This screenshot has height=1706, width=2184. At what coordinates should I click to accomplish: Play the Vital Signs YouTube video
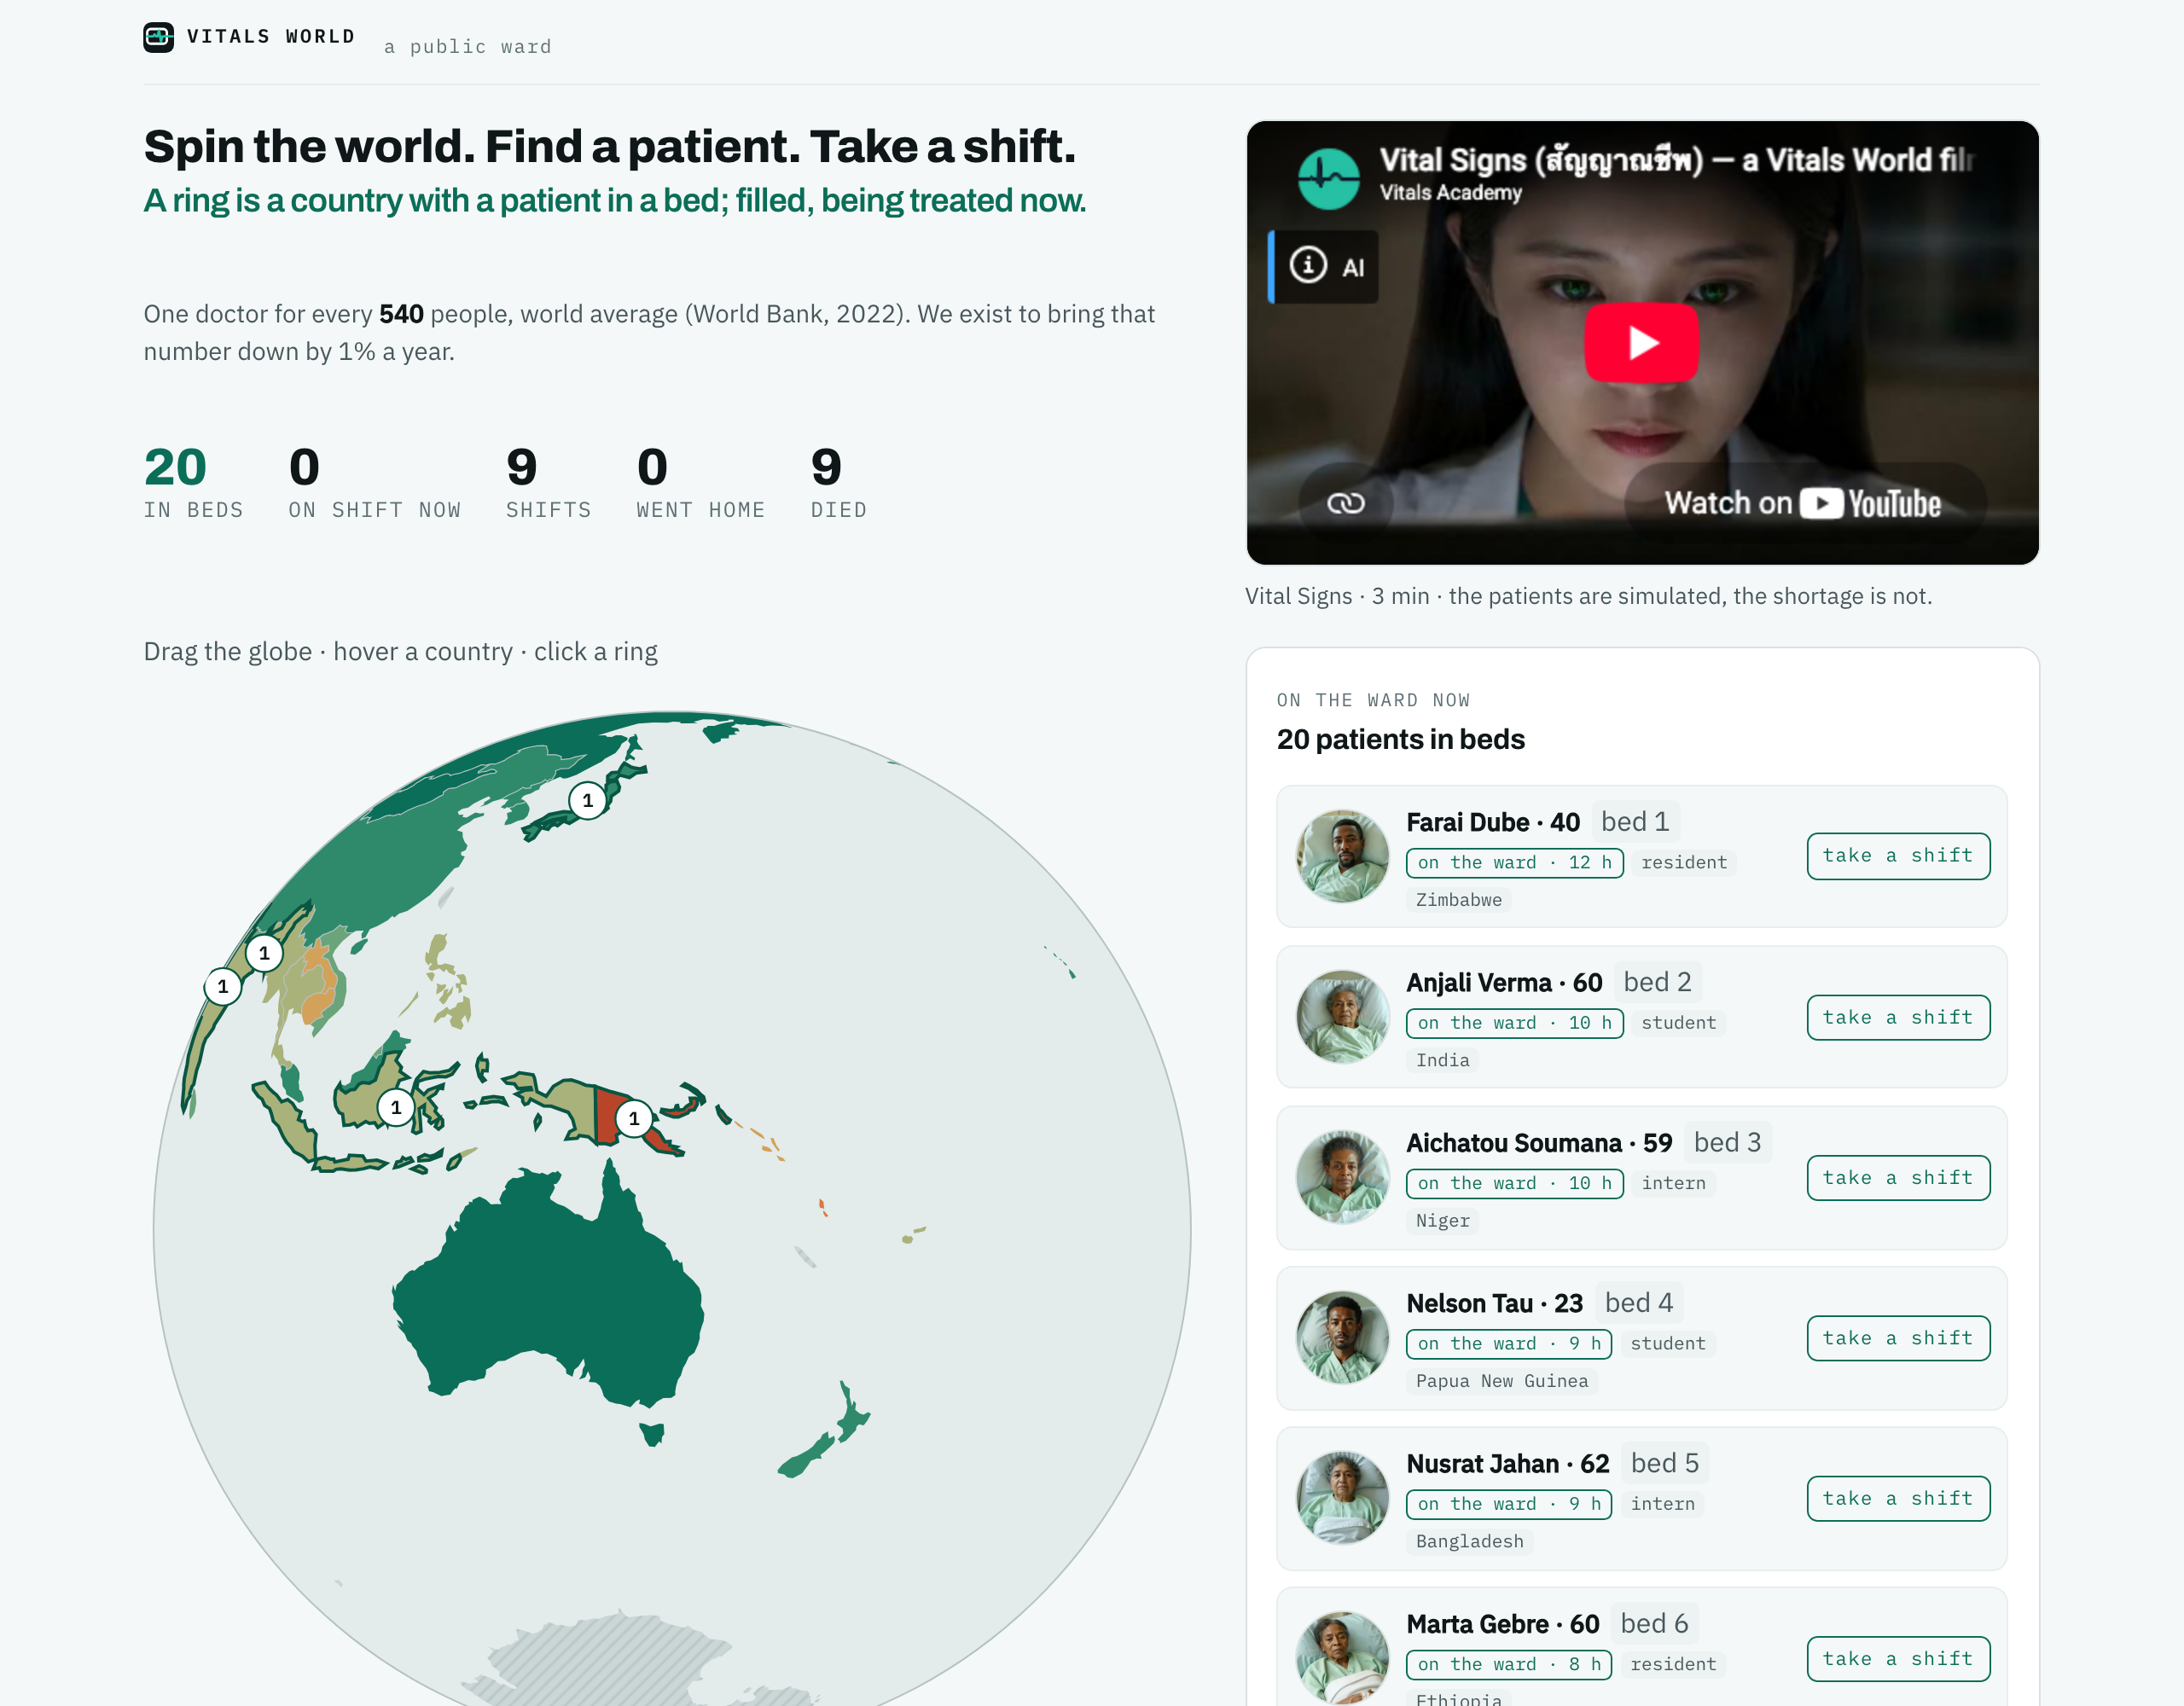pos(1641,343)
